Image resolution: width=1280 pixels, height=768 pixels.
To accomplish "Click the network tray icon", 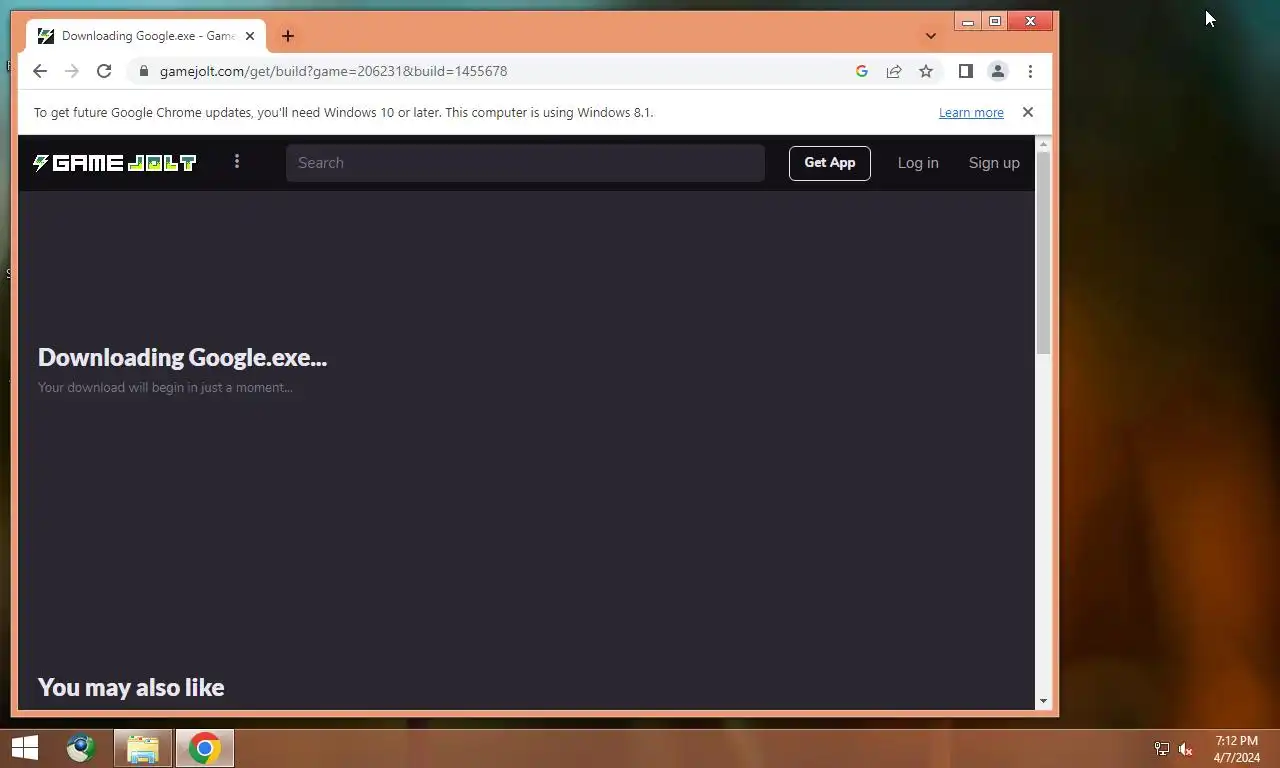I will 1162,749.
